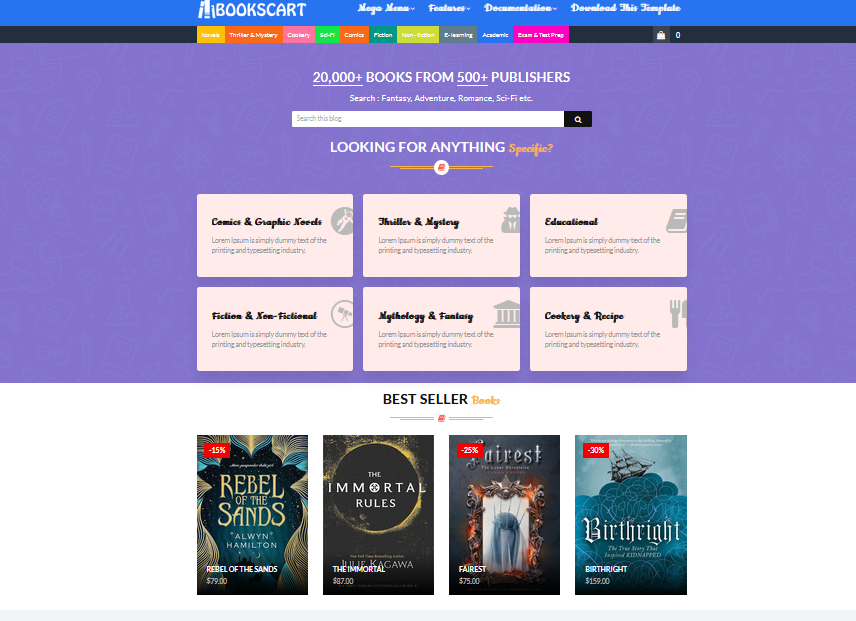Image resolution: width=856 pixels, height=621 pixels.
Task: Click the $159.00 price
Action: click(x=597, y=581)
